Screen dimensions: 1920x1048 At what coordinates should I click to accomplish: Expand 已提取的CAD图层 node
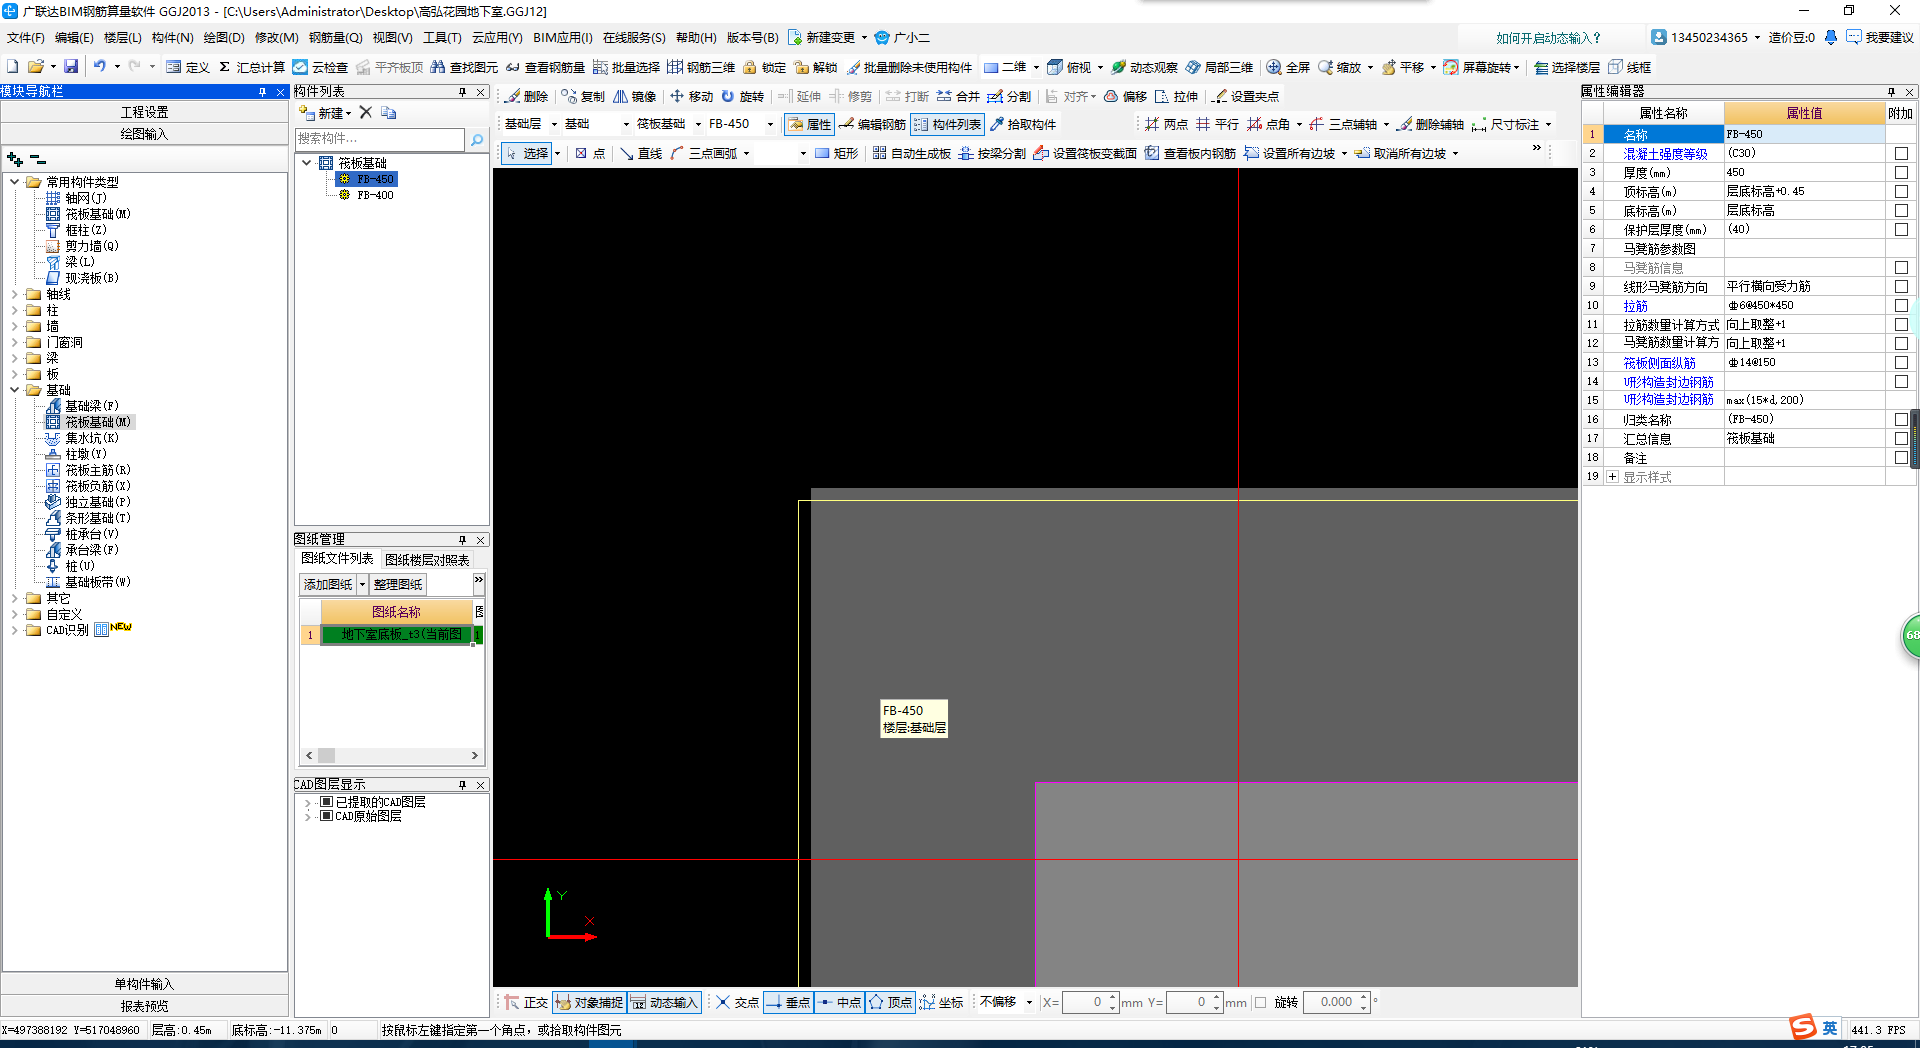pos(307,802)
